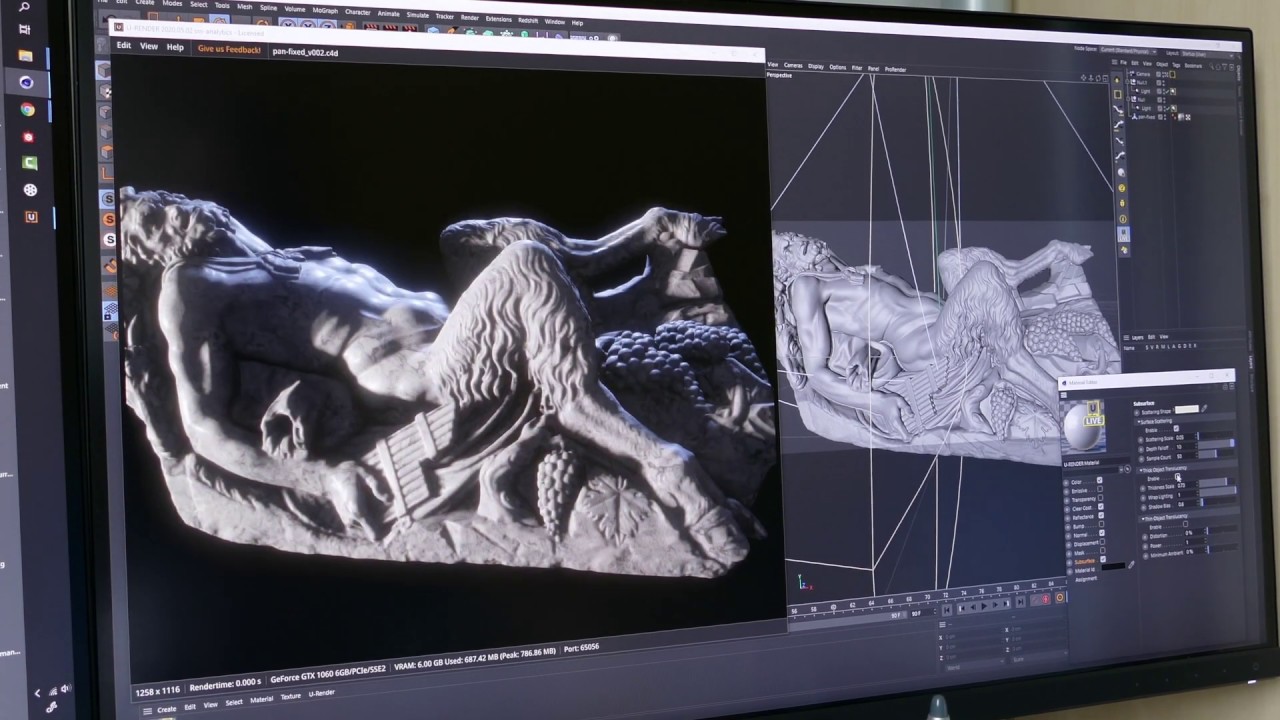The height and width of the screenshot is (720, 1280).
Task: Open U-RENDER app from the taskbar
Action: (x=31, y=216)
